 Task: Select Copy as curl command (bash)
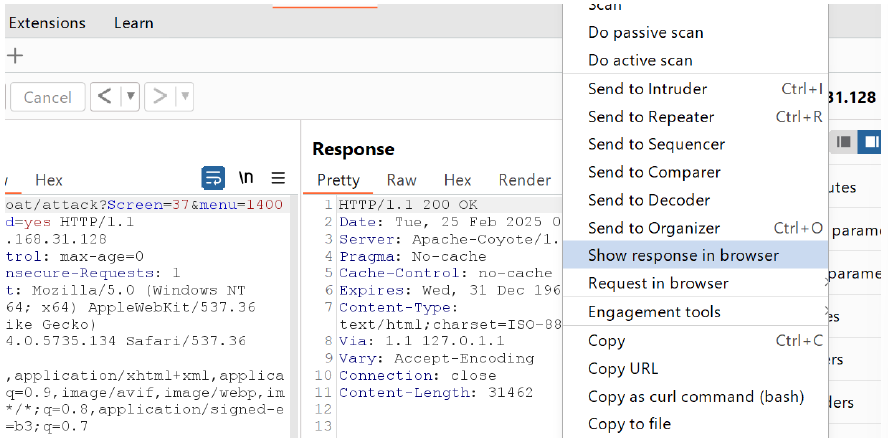pos(695,396)
